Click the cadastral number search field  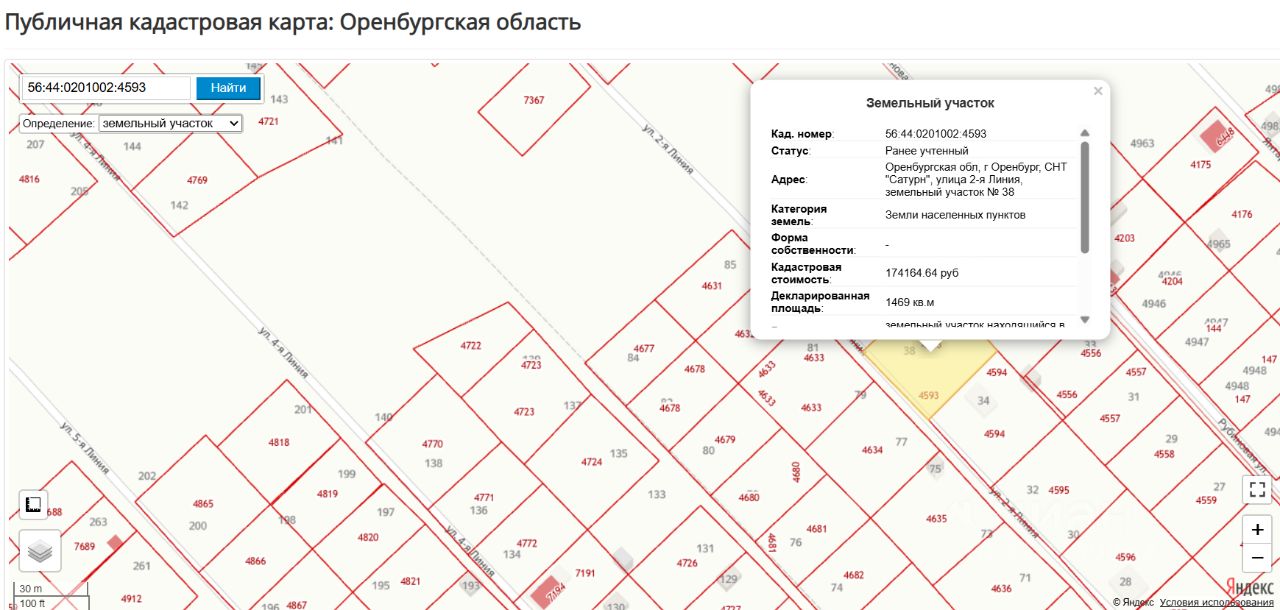click(x=106, y=88)
